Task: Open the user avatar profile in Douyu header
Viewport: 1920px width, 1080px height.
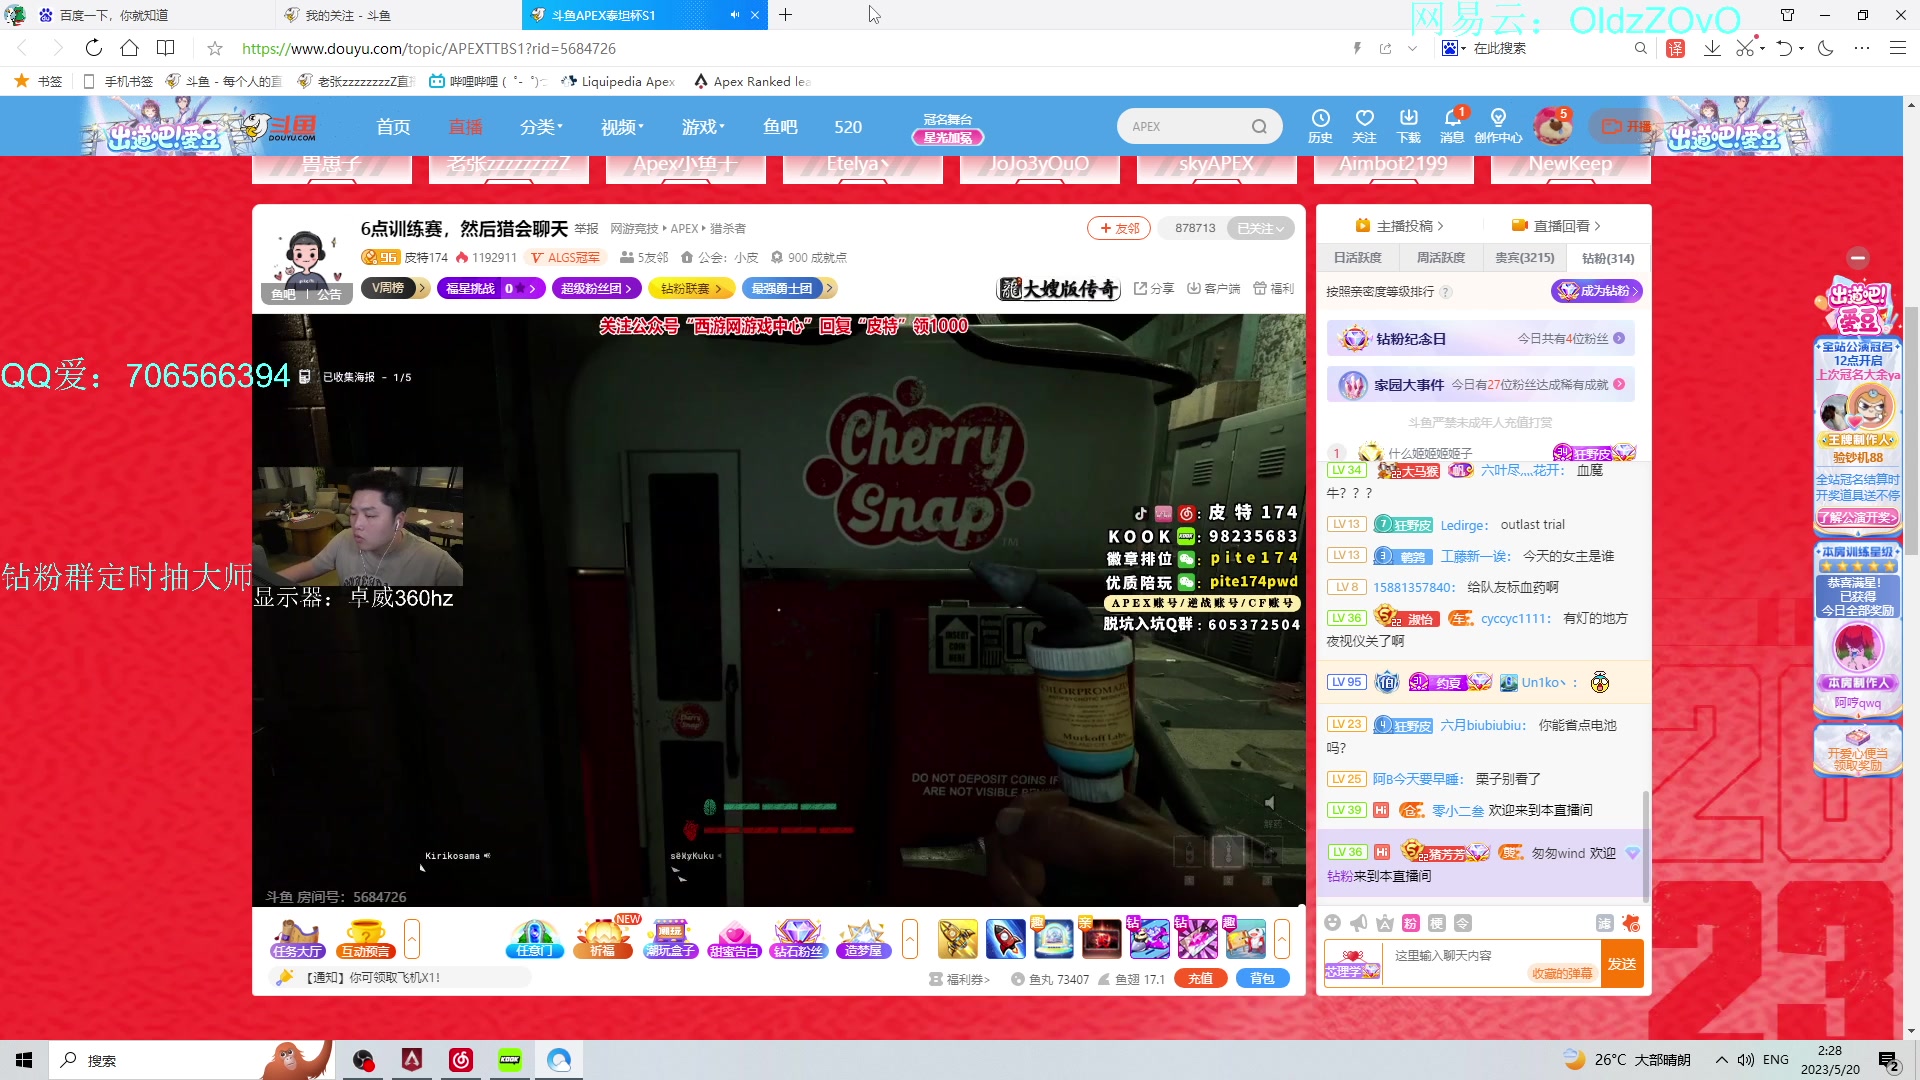Action: click(1552, 126)
